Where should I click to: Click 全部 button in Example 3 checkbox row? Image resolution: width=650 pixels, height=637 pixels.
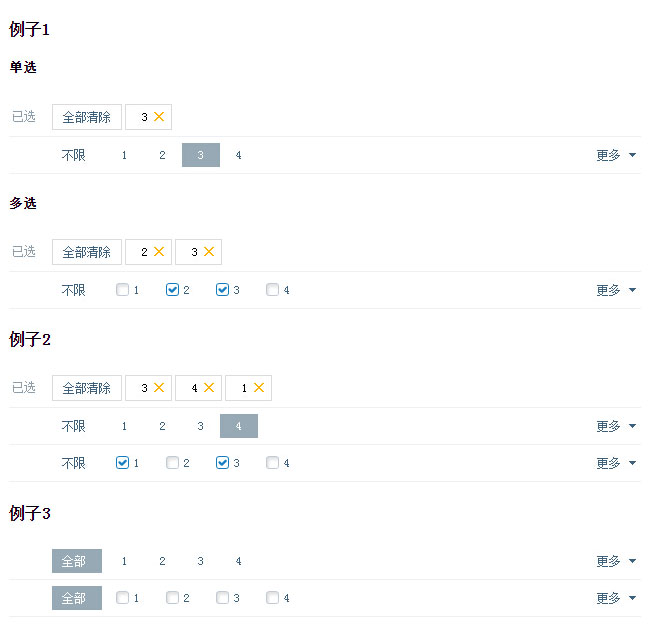pyautogui.click(x=76, y=598)
